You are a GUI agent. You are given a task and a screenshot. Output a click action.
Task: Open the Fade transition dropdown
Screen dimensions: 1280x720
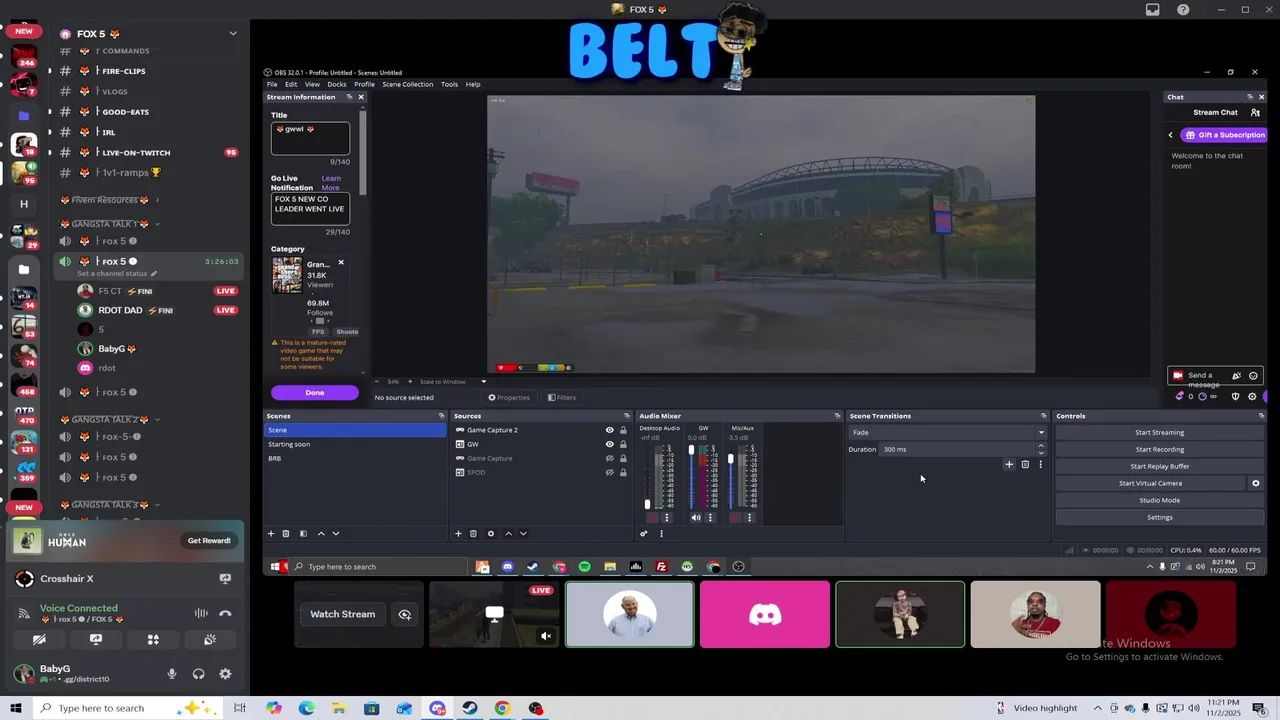pyautogui.click(x=948, y=432)
